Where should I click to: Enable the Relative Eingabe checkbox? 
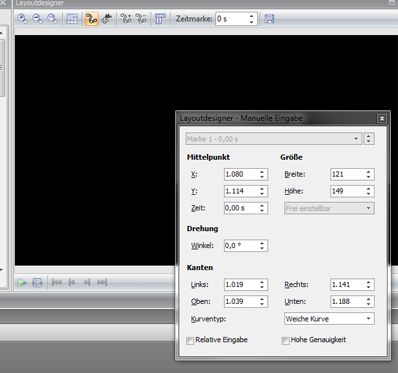[x=190, y=340]
